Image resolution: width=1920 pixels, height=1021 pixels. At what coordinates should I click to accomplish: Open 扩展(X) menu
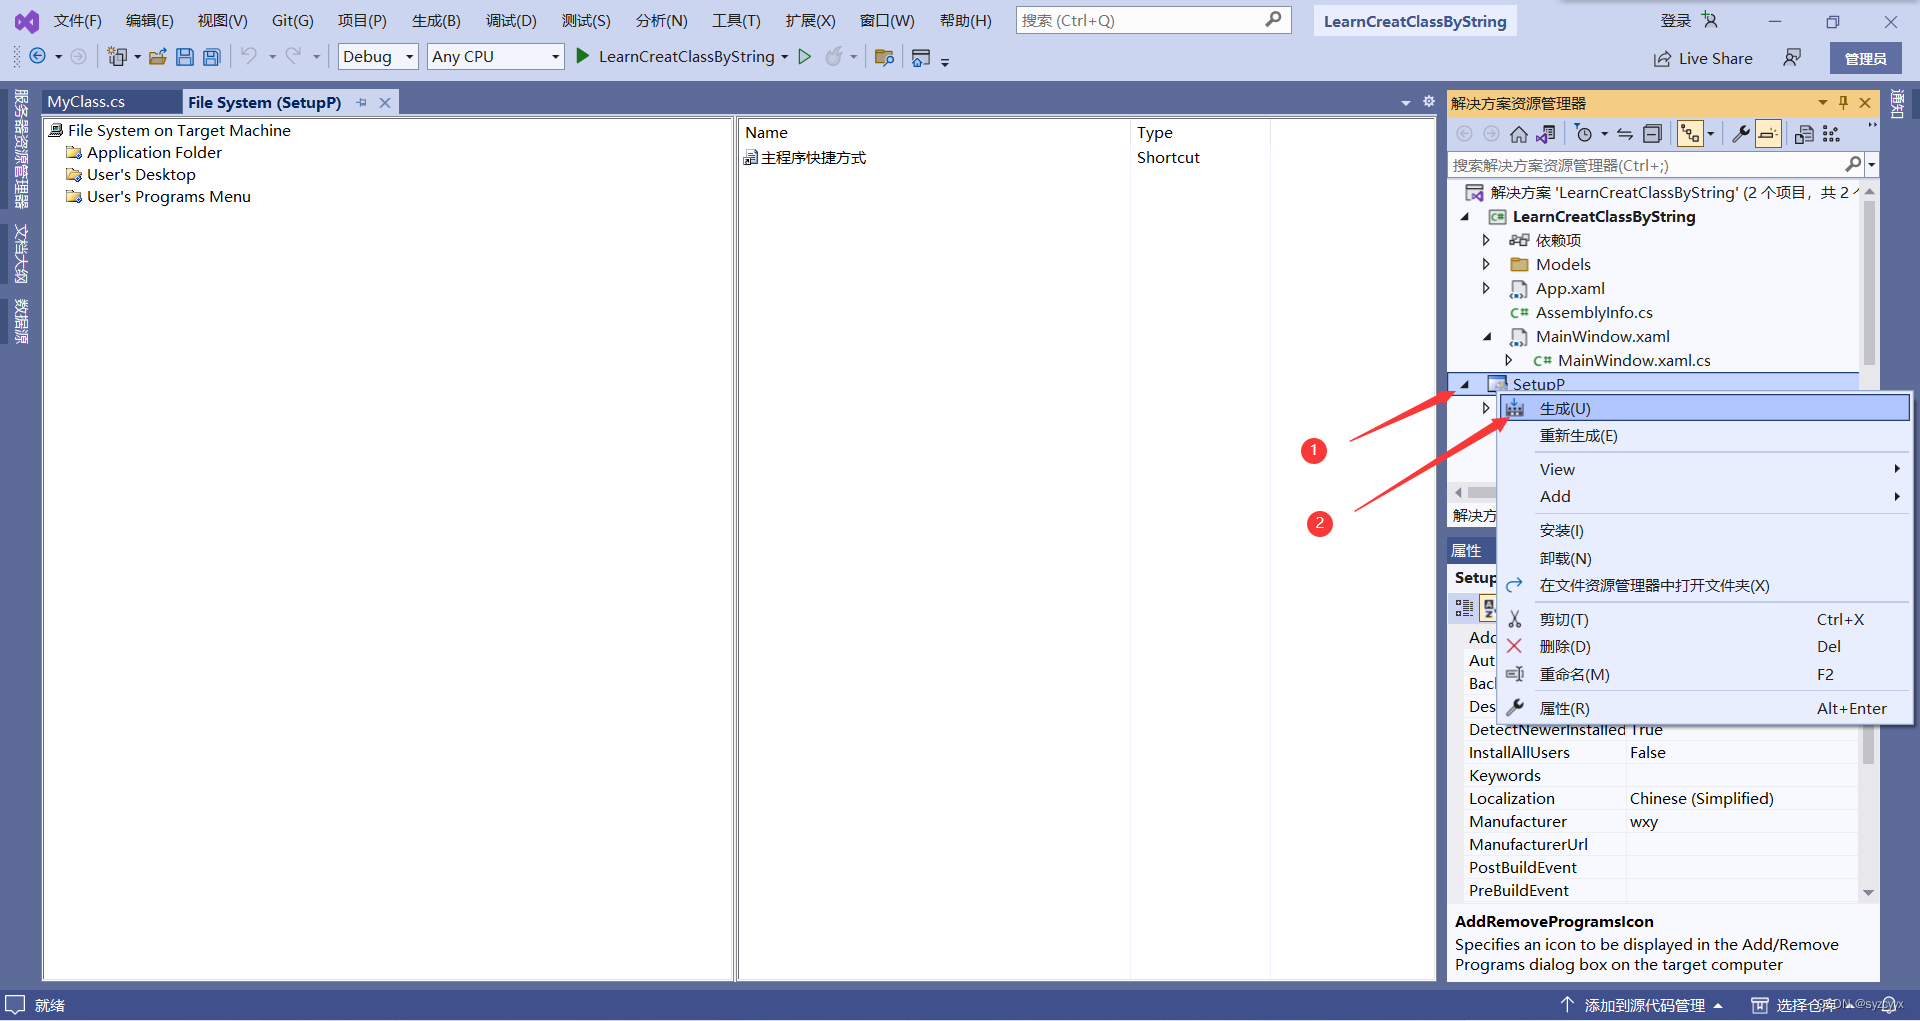pyautogui.click(x=810, y=20)
